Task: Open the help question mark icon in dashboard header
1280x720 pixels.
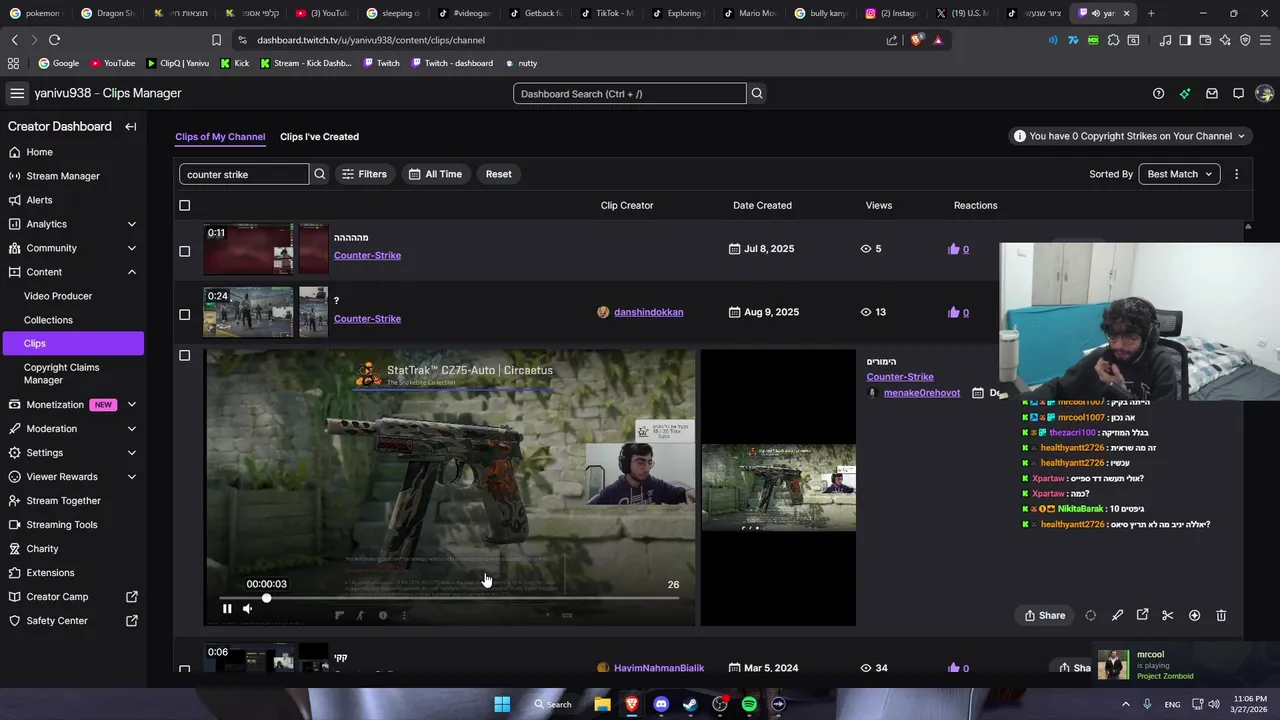Action: click(x=1158, y=93)
